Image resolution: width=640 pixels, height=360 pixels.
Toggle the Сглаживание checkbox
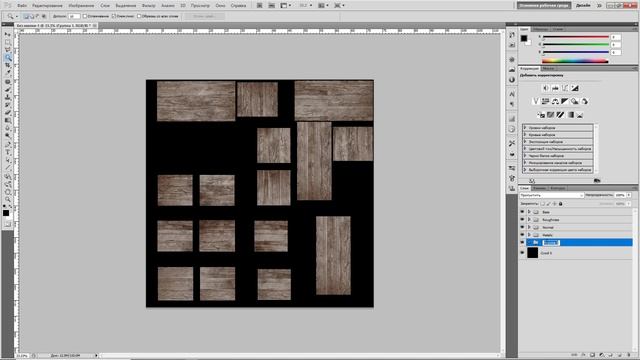coord(85,16)
